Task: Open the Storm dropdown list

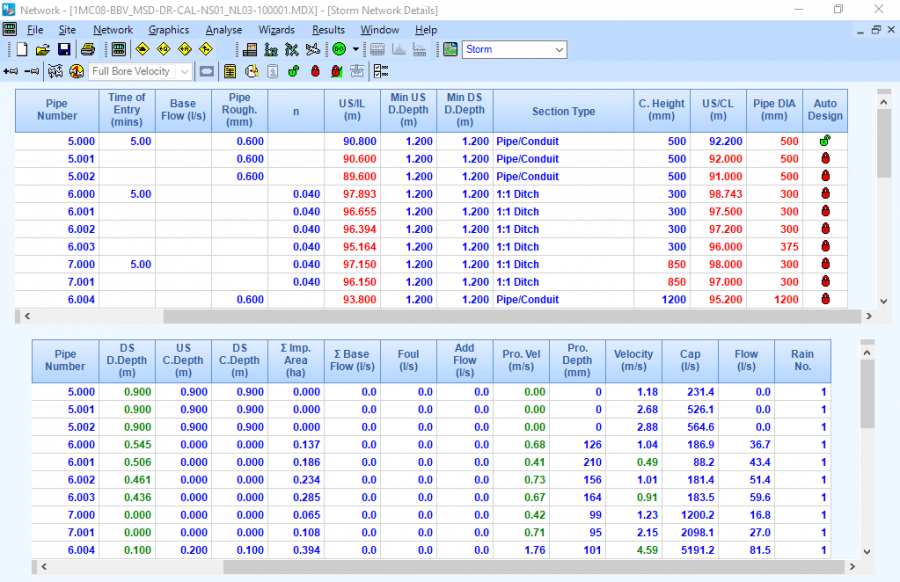Action: click(558, 49)
